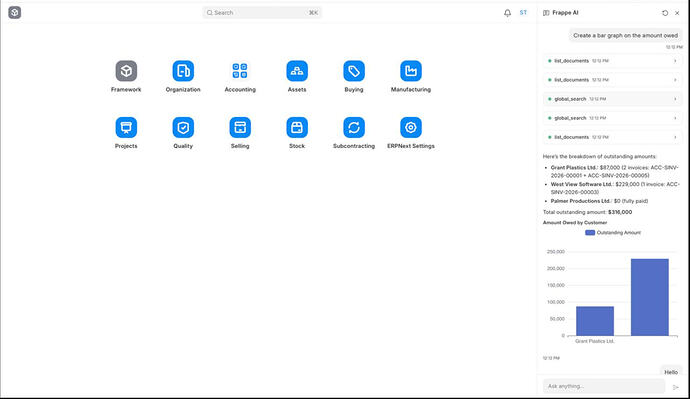
Task: Open the Organization workspace
Action: [183, 71]
